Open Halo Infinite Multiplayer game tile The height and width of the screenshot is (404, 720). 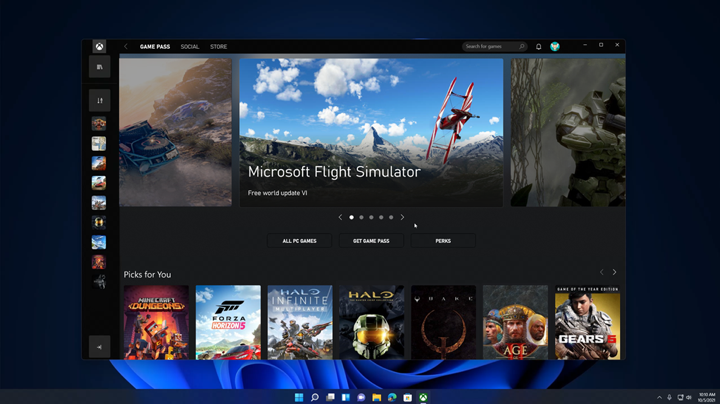(300, 322)
